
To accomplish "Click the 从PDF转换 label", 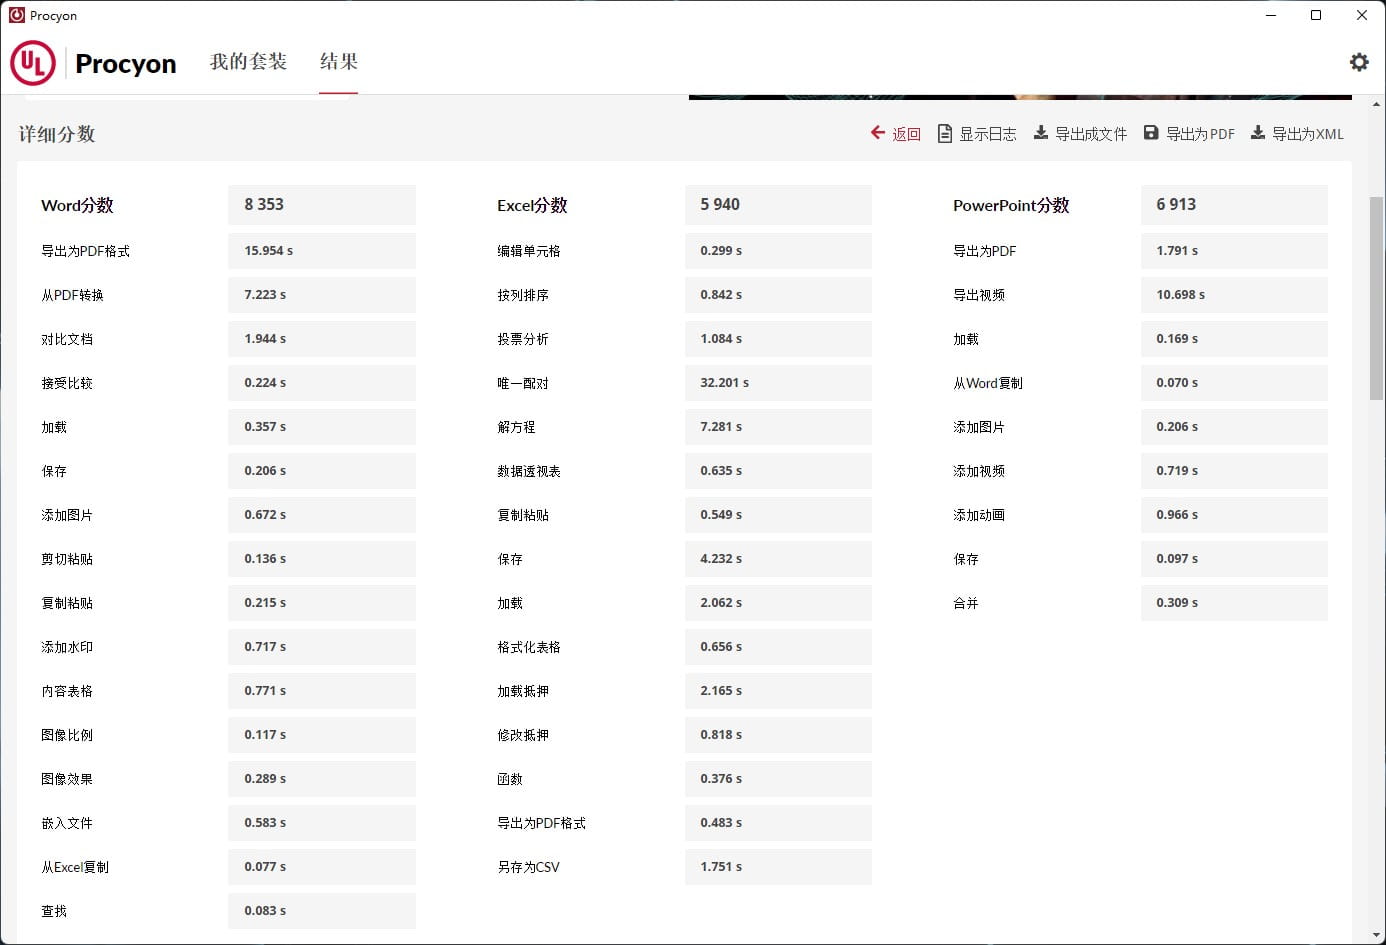I will [72, 295].
